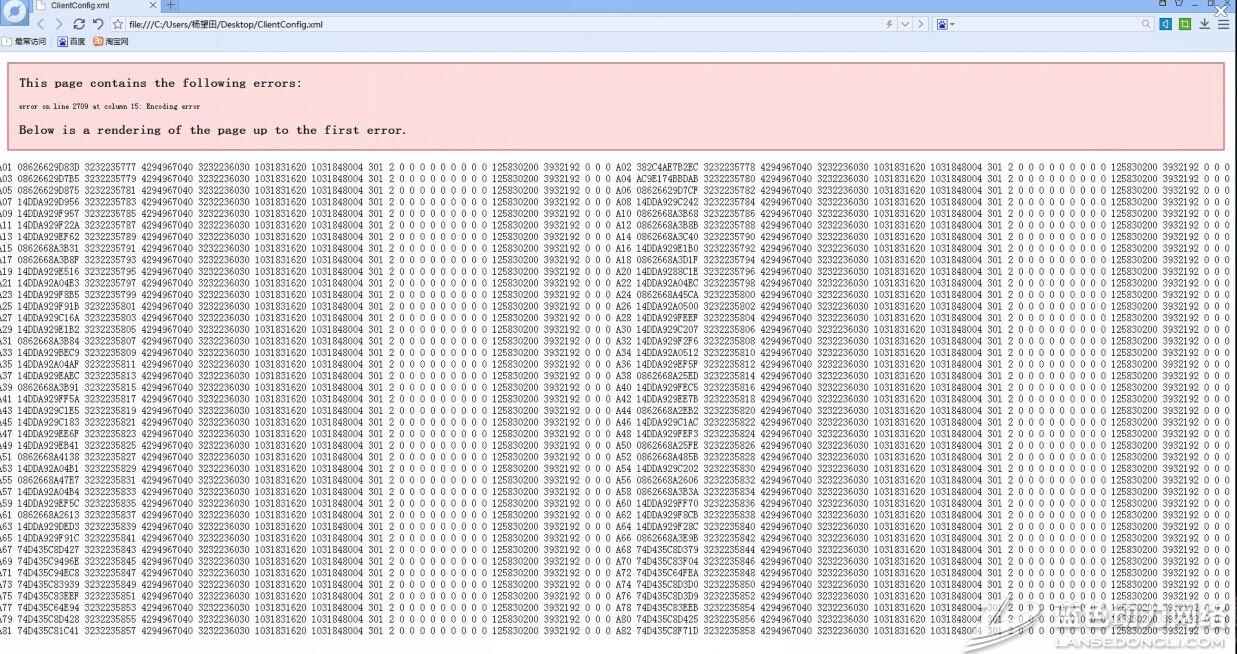
Task: Click the magnifier search icon
Action: [x=1146, y=24]
